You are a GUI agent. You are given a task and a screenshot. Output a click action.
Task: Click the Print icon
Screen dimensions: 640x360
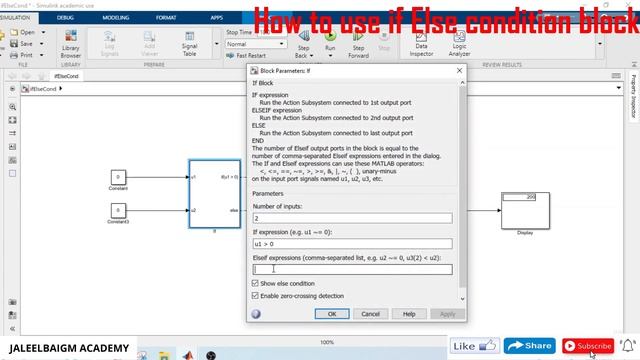14,55
